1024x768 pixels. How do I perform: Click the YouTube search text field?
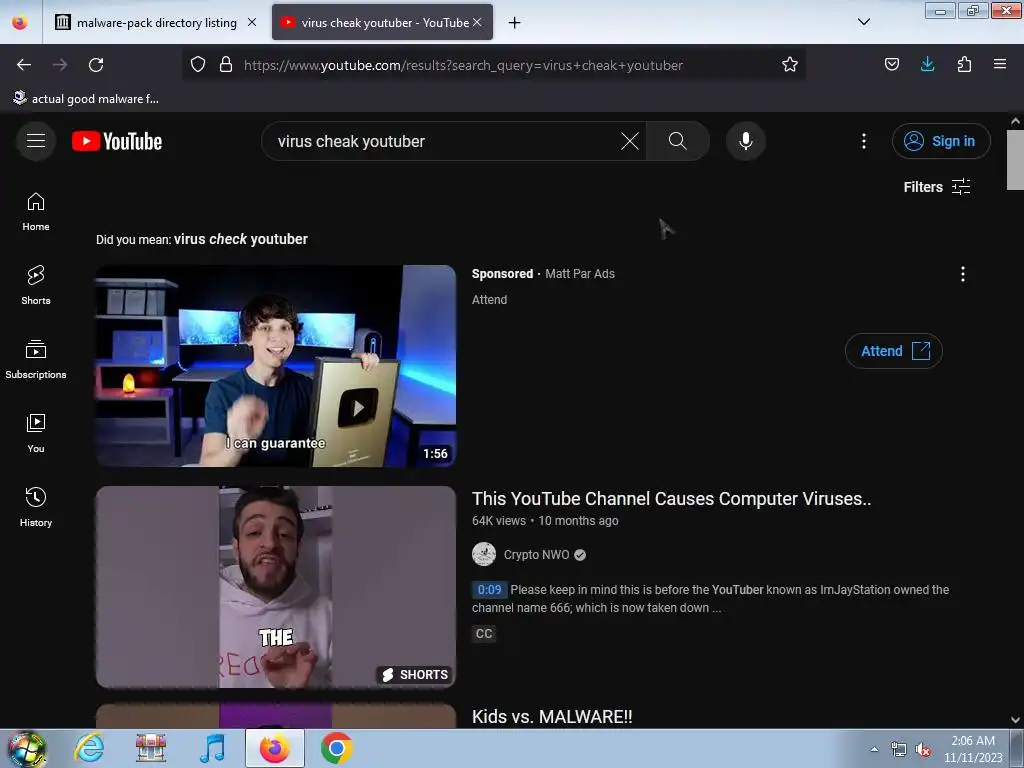(x=444, y=141)
